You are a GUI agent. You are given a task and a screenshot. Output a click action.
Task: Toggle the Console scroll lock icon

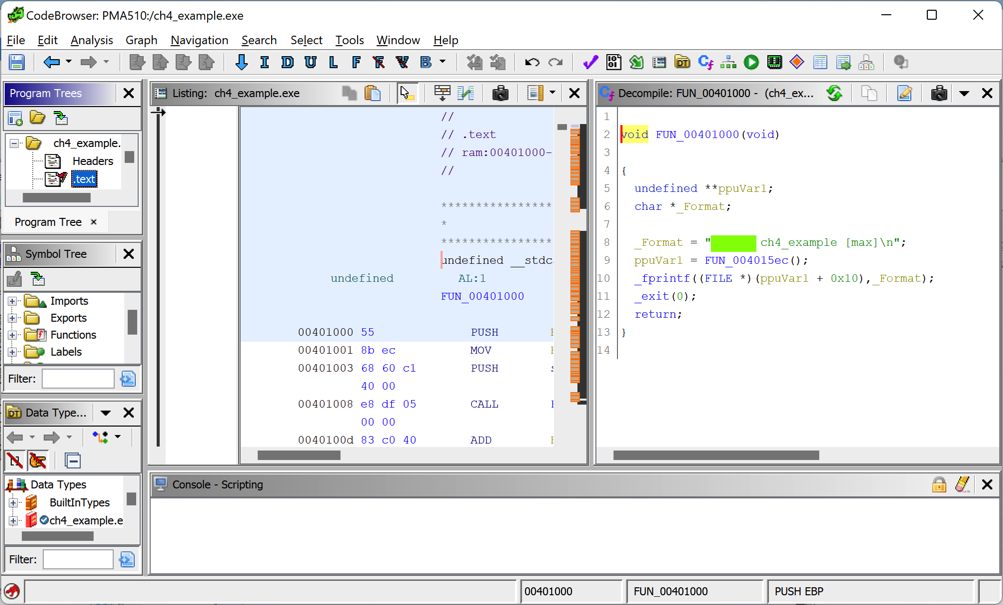(x=938, y=485)
